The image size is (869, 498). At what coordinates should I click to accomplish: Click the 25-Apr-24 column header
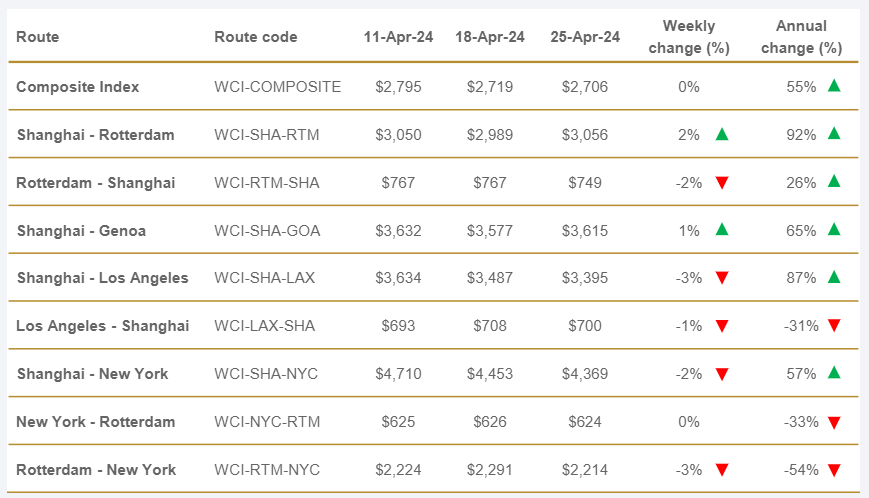pyautogui.click(x=585, y=37)
